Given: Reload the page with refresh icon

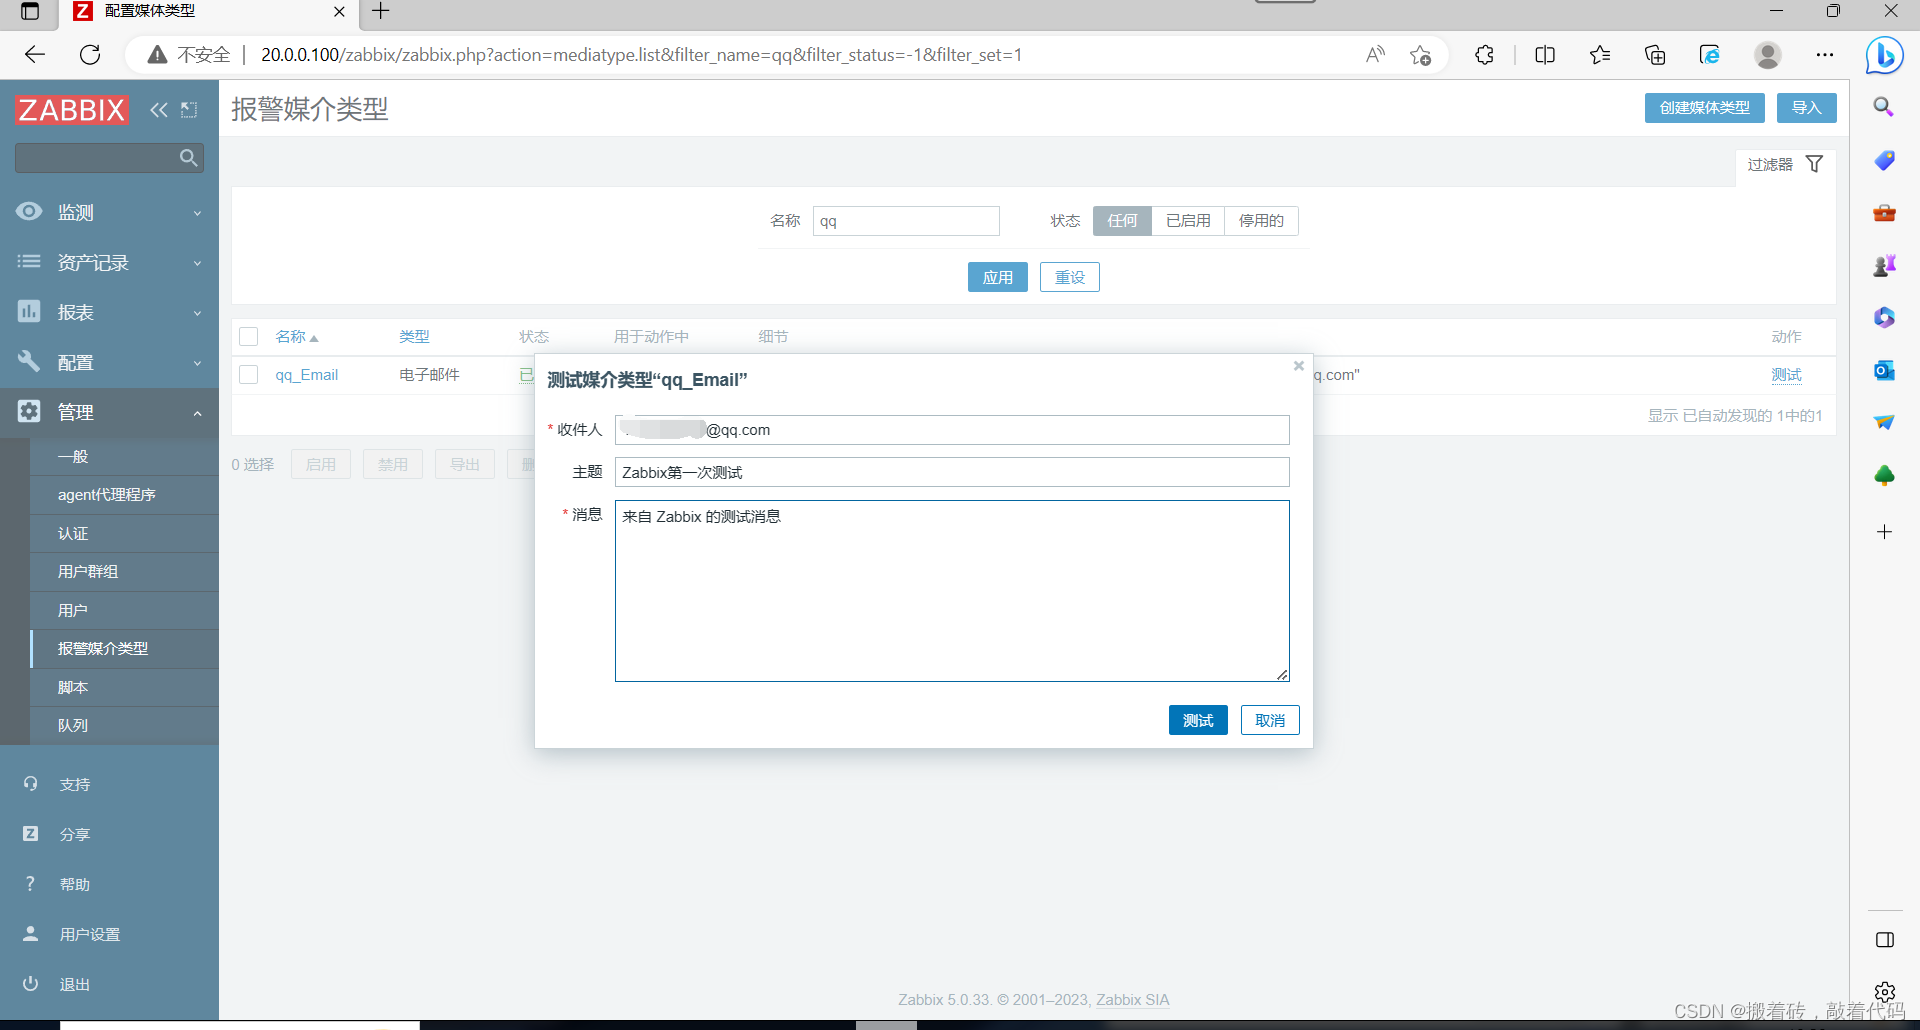Looking at the screenshot, I should point(90,55).
